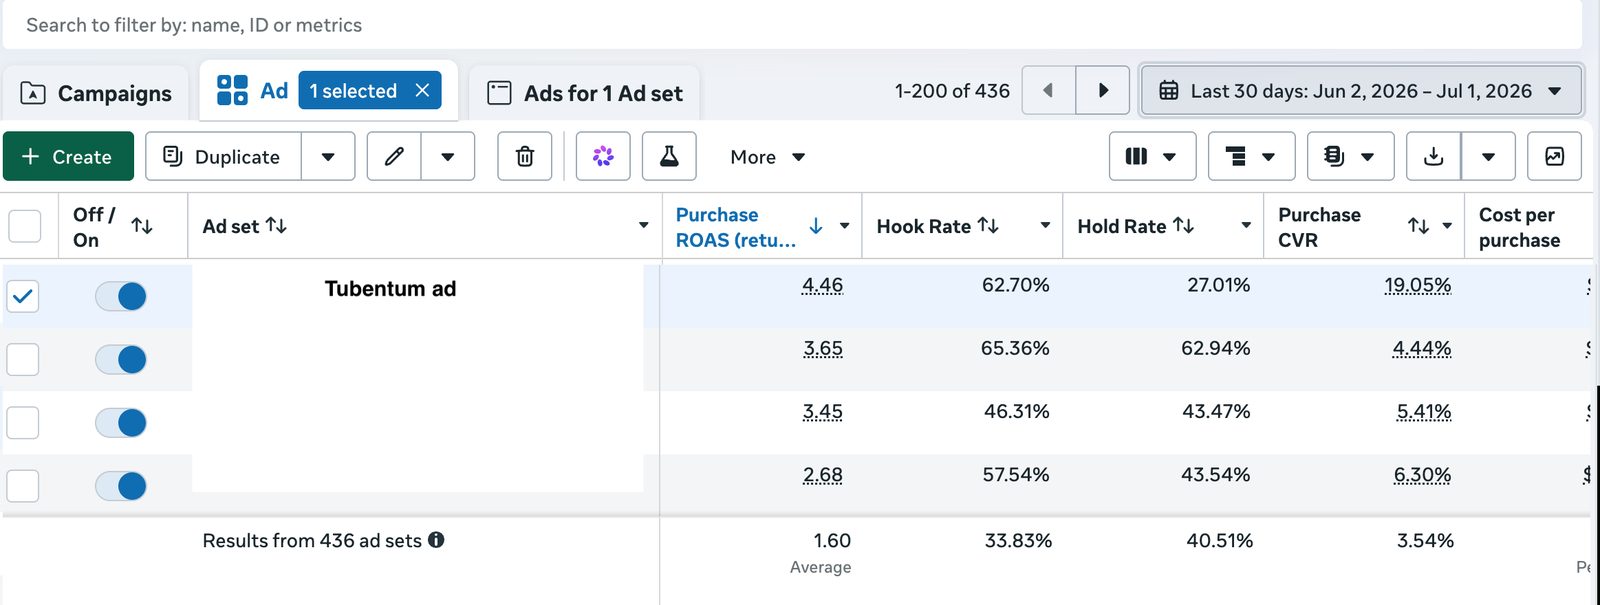
Task: Go to previous page arrow
Action: pos(1048,91)
